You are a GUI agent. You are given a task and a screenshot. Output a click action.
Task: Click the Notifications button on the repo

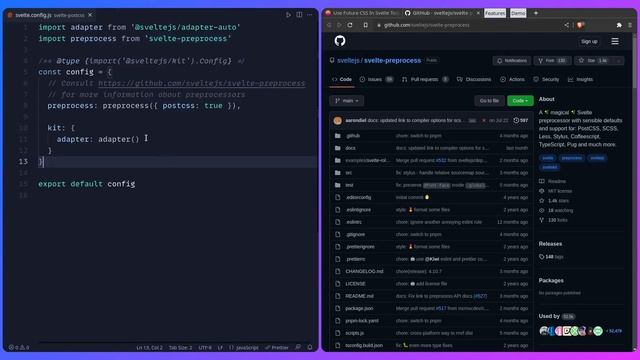click(512, 61)
